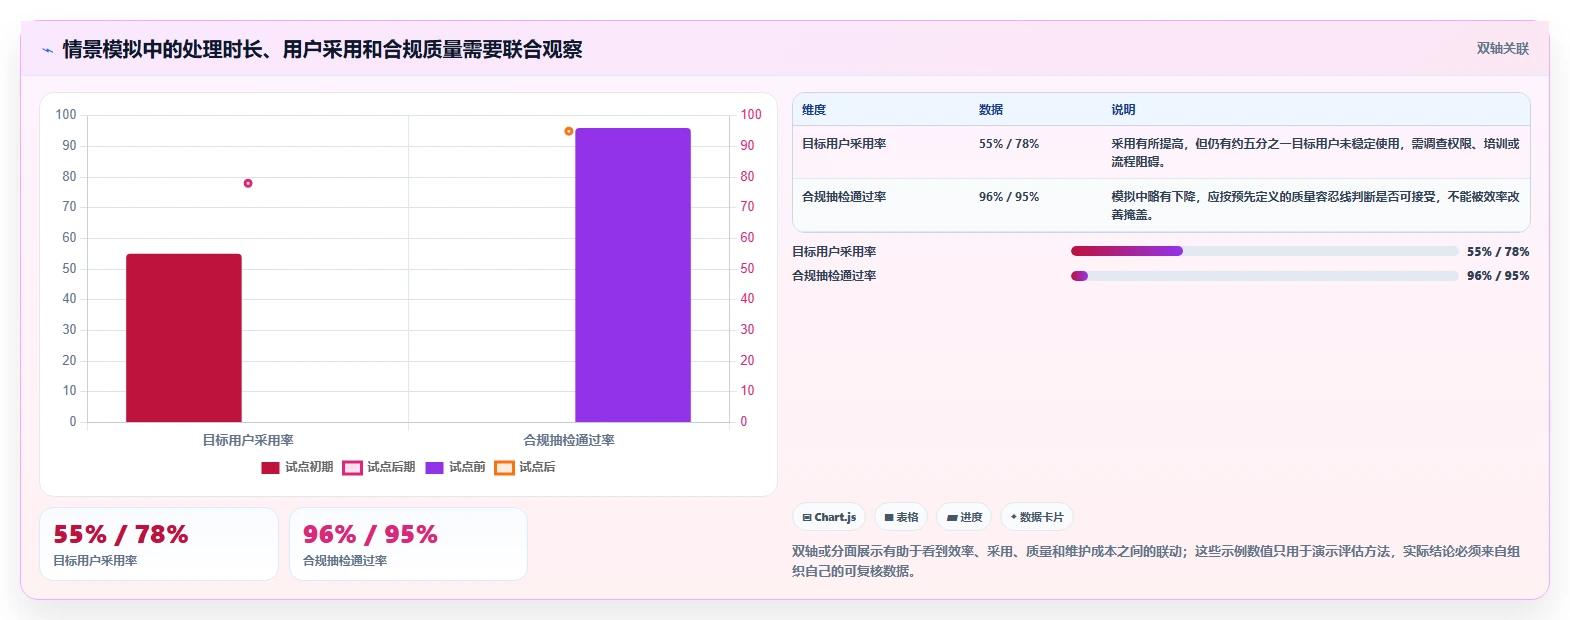Select the 表格 chip
The image size is (1570, 620).
(901, 517)
